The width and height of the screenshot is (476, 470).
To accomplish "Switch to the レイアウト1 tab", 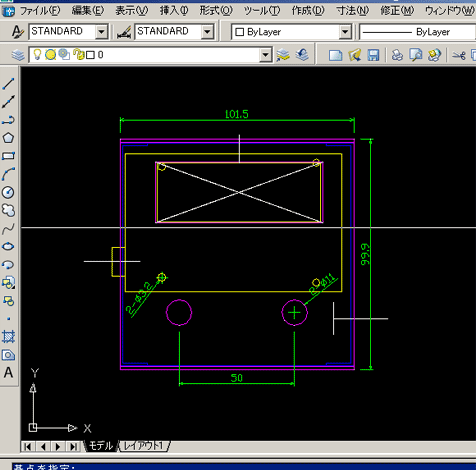I will (x=144, y=446).
